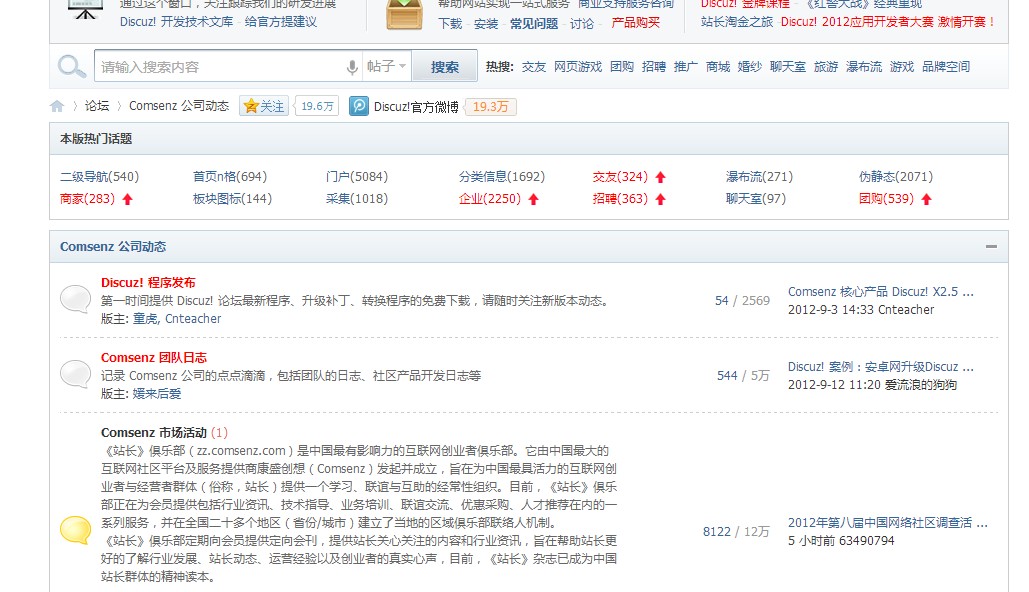Image resolution: width=1029 pixels, height=592 pixels.
Task: Open Discuz! 开发技术文库 link
Action: click(177, 22)
